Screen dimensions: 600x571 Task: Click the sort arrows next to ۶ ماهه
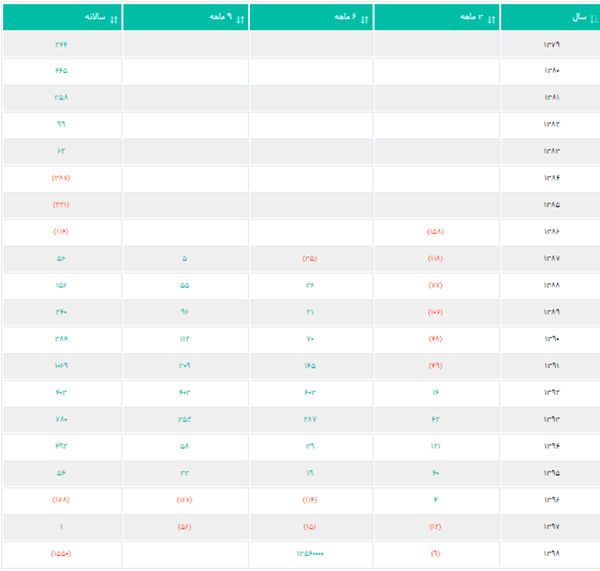click(x=365, y=18)
